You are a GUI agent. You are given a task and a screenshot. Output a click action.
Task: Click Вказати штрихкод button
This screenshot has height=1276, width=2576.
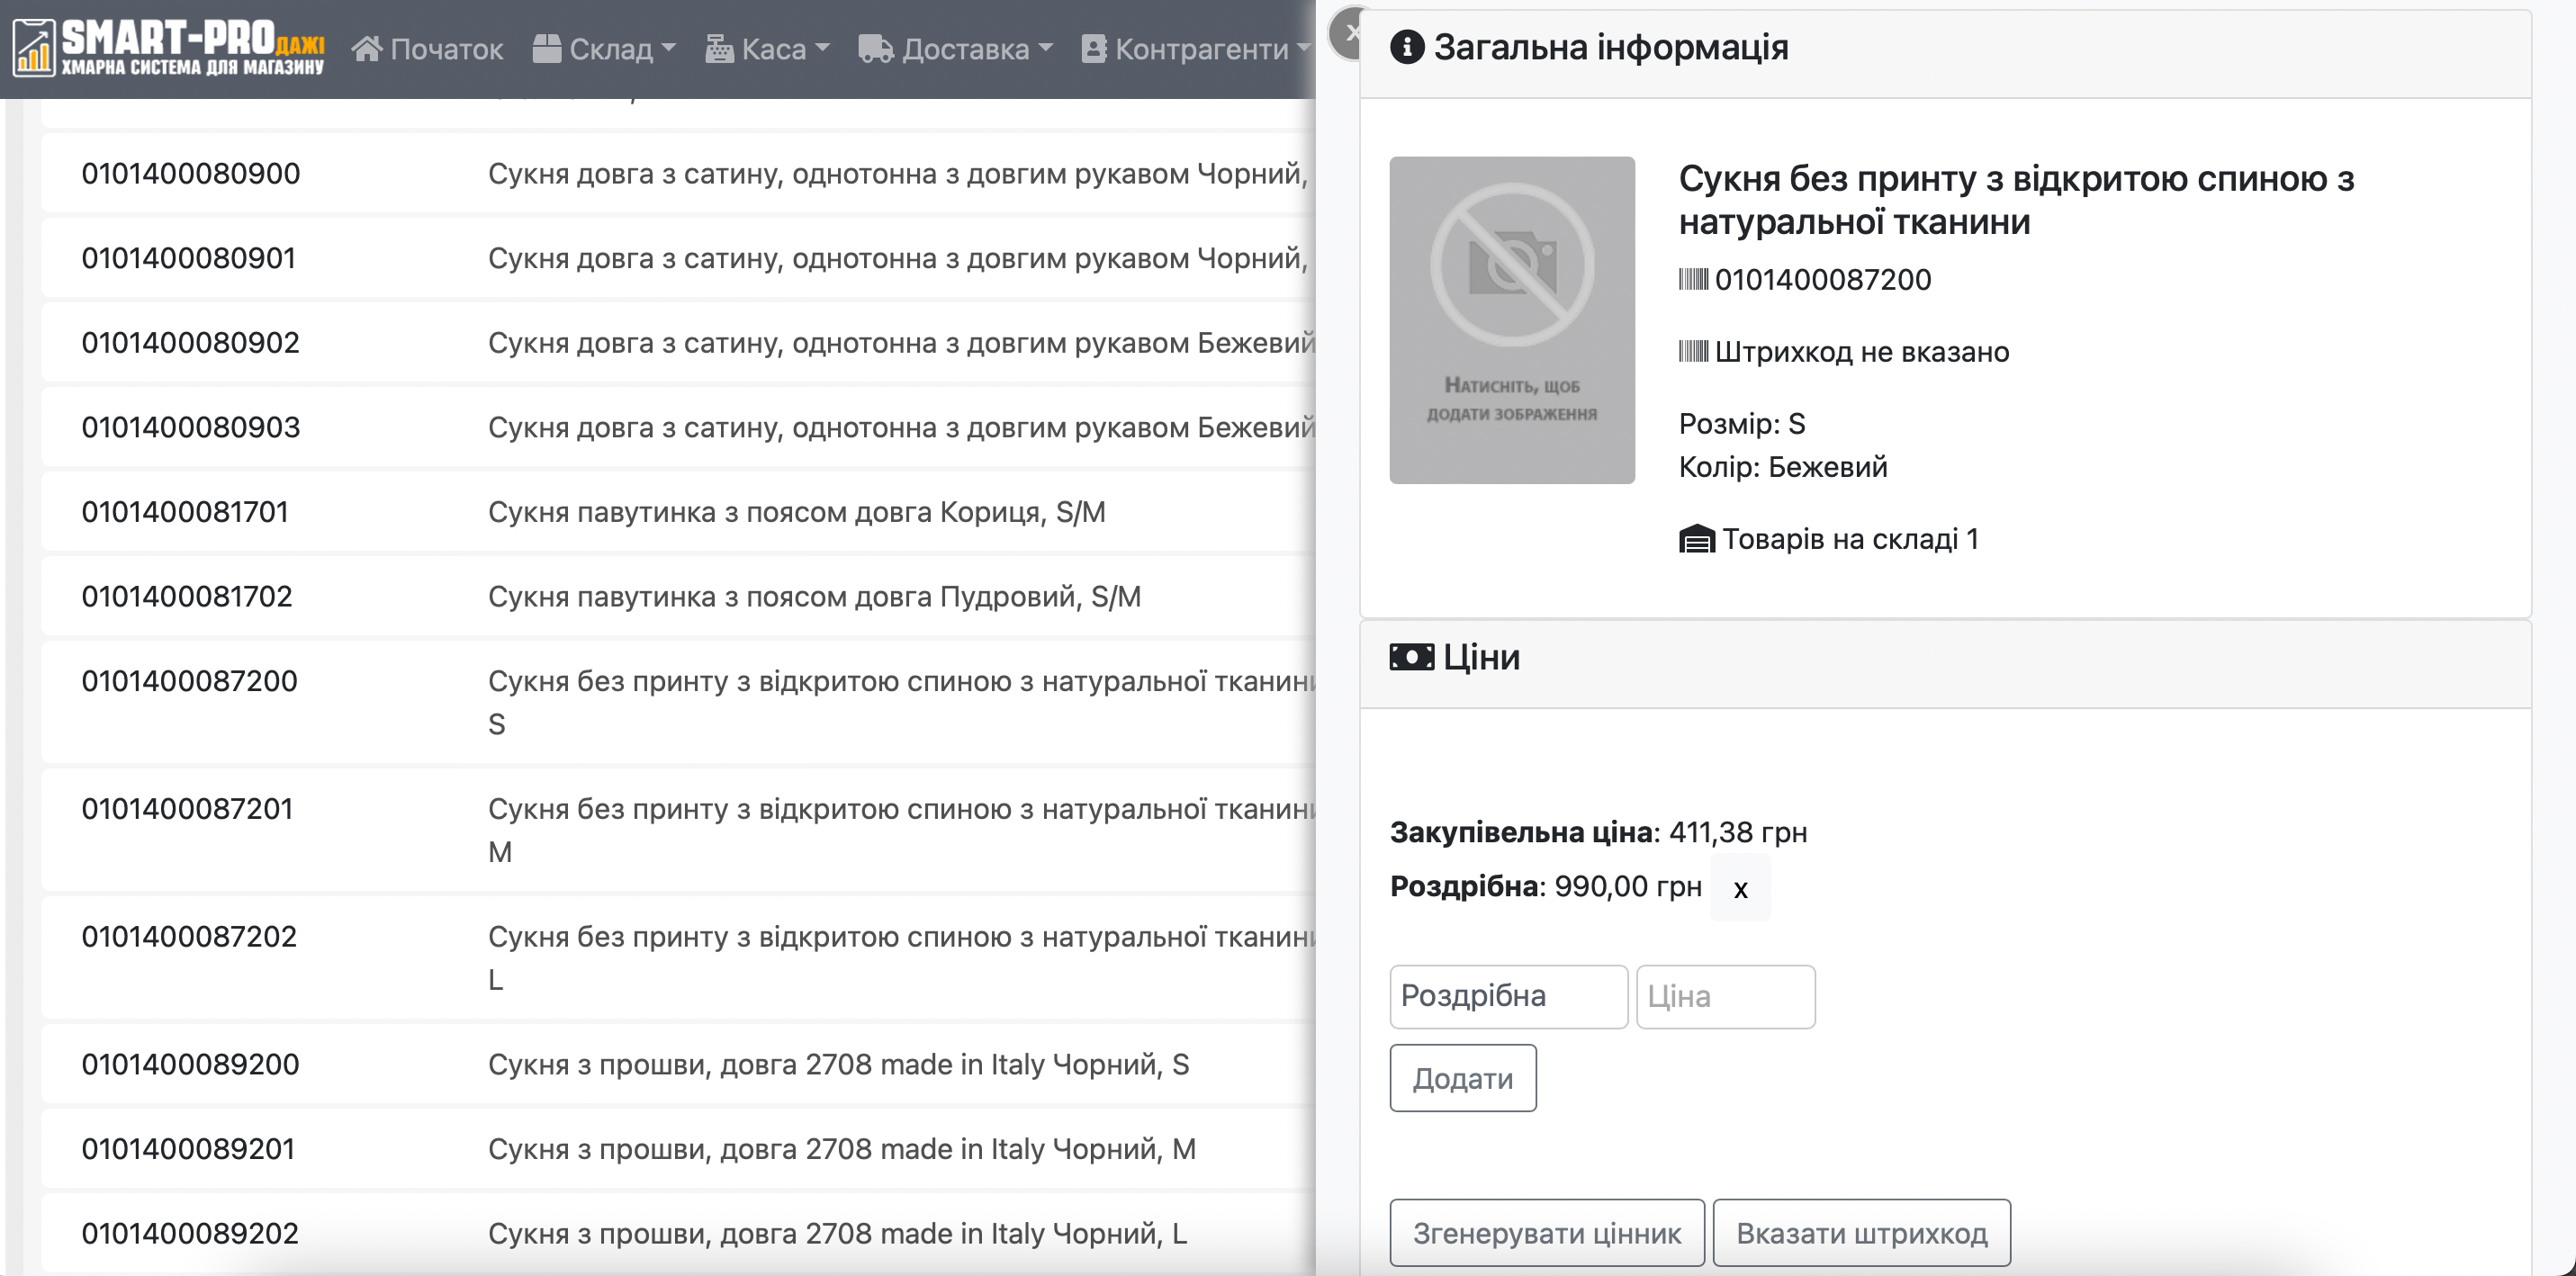pos(1861,1233)
